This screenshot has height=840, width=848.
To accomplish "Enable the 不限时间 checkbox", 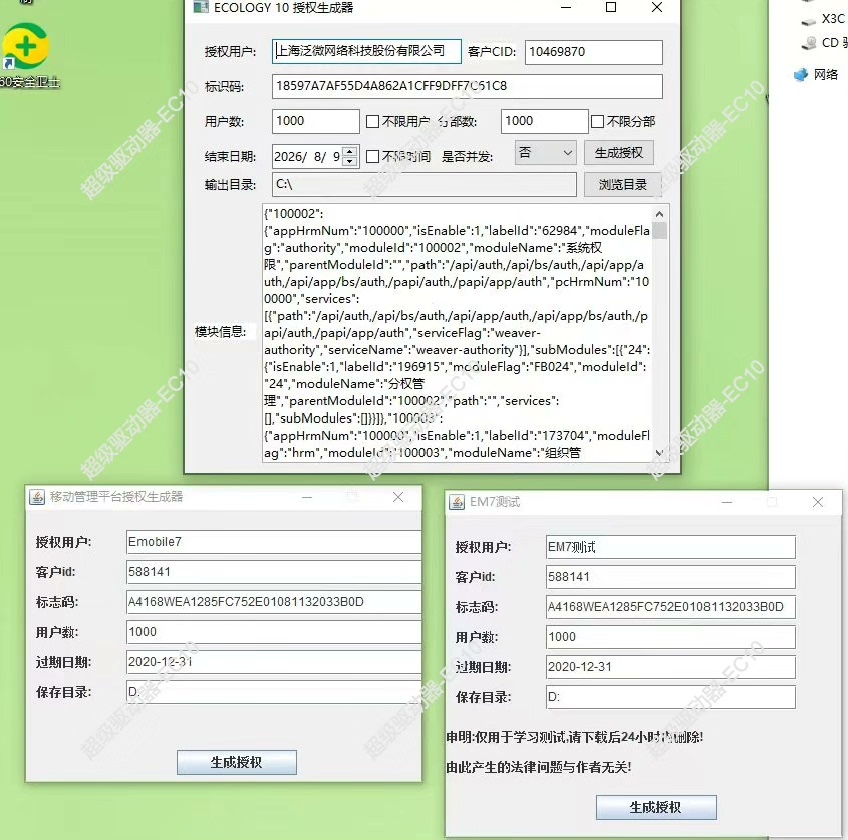I will (372, 156).
